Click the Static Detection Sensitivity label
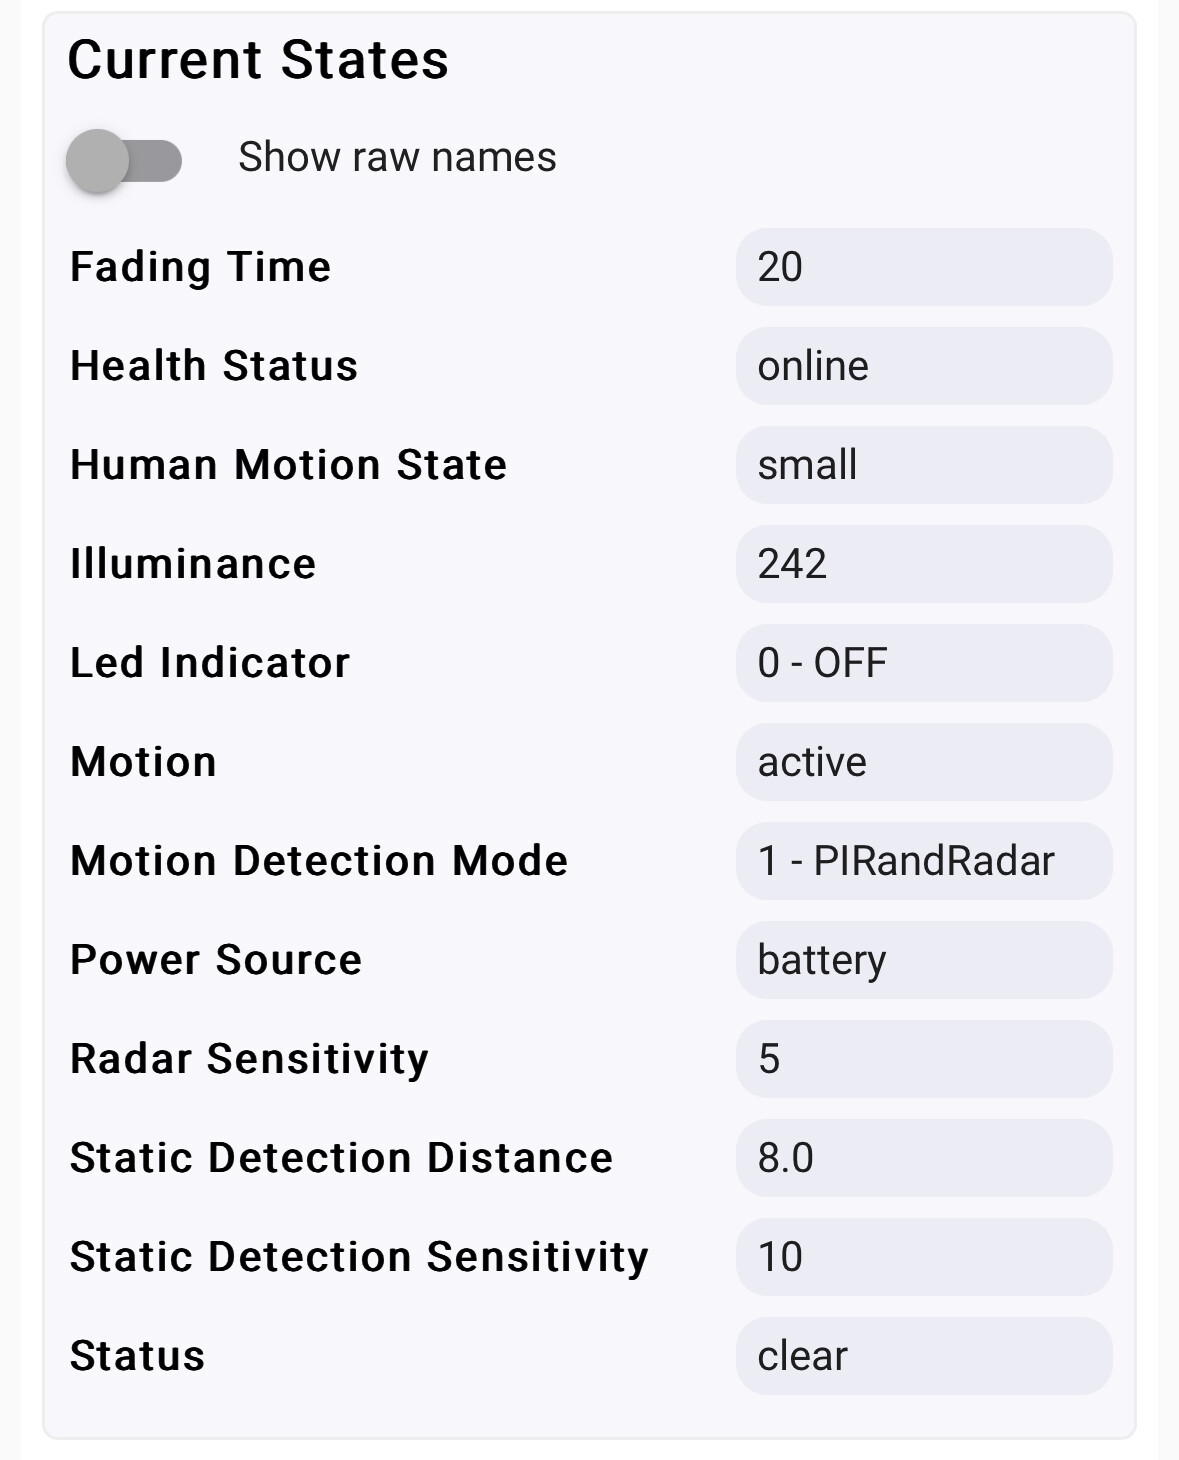The height and width of the screenshot is (1460, 1179). point(359,1257)
